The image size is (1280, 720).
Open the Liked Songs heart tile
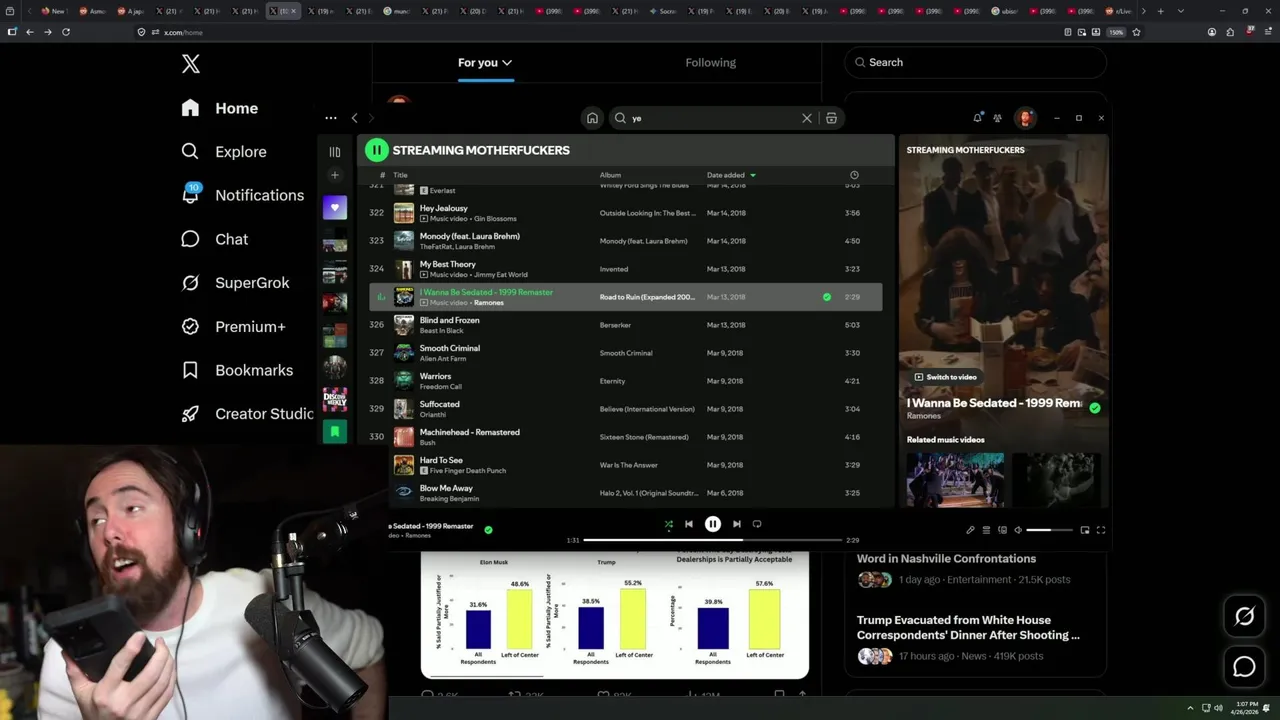pos(335,208)
